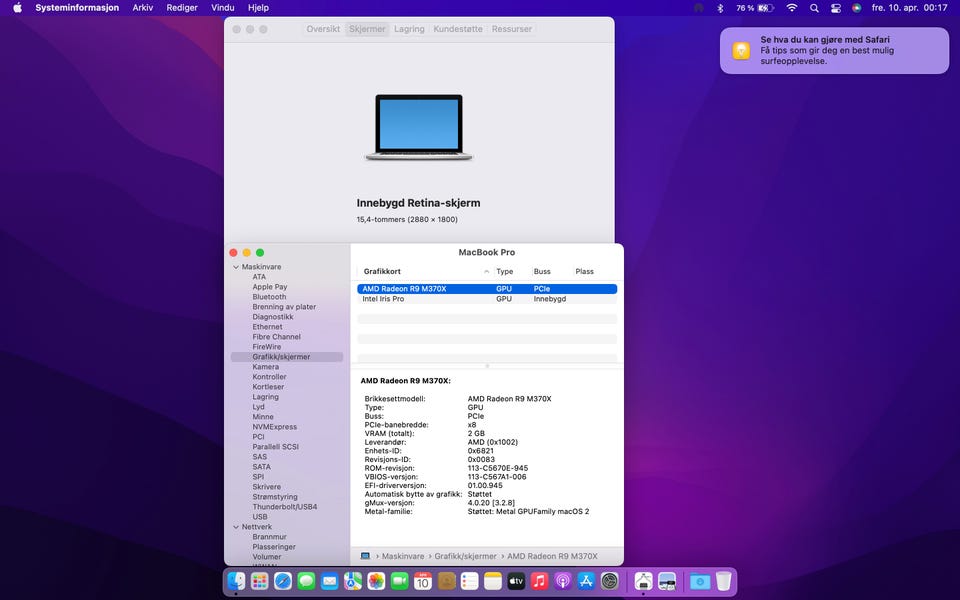Select AMD Radeon R9 M370X row
960x600 pixels.
tap(487, 288)
